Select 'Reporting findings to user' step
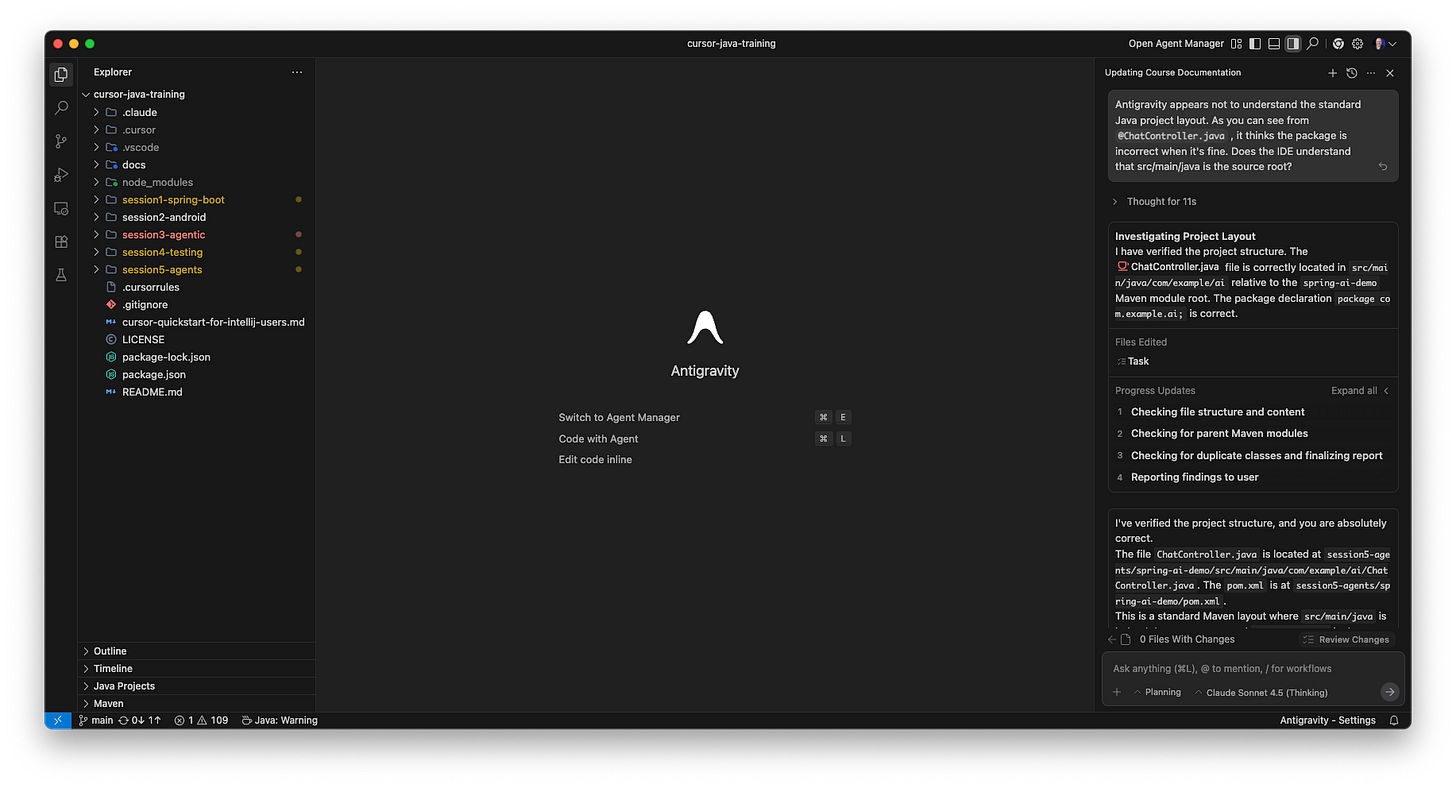 point(1194,477)
